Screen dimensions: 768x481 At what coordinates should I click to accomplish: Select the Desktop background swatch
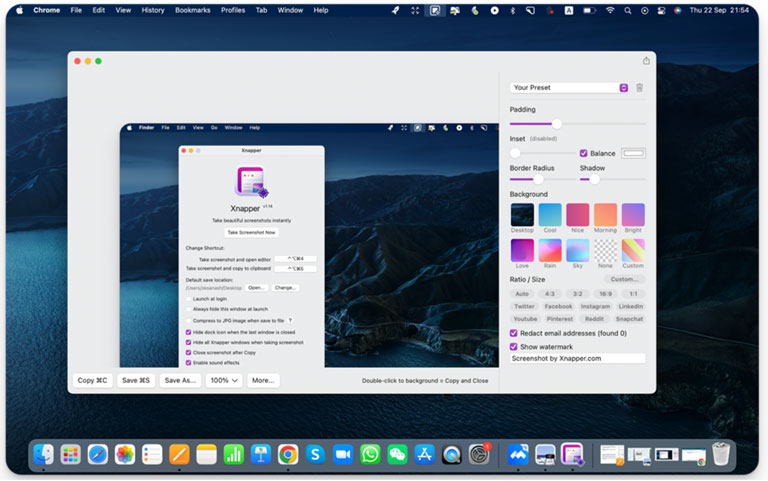pyautogui.click(x=522, y=215)
